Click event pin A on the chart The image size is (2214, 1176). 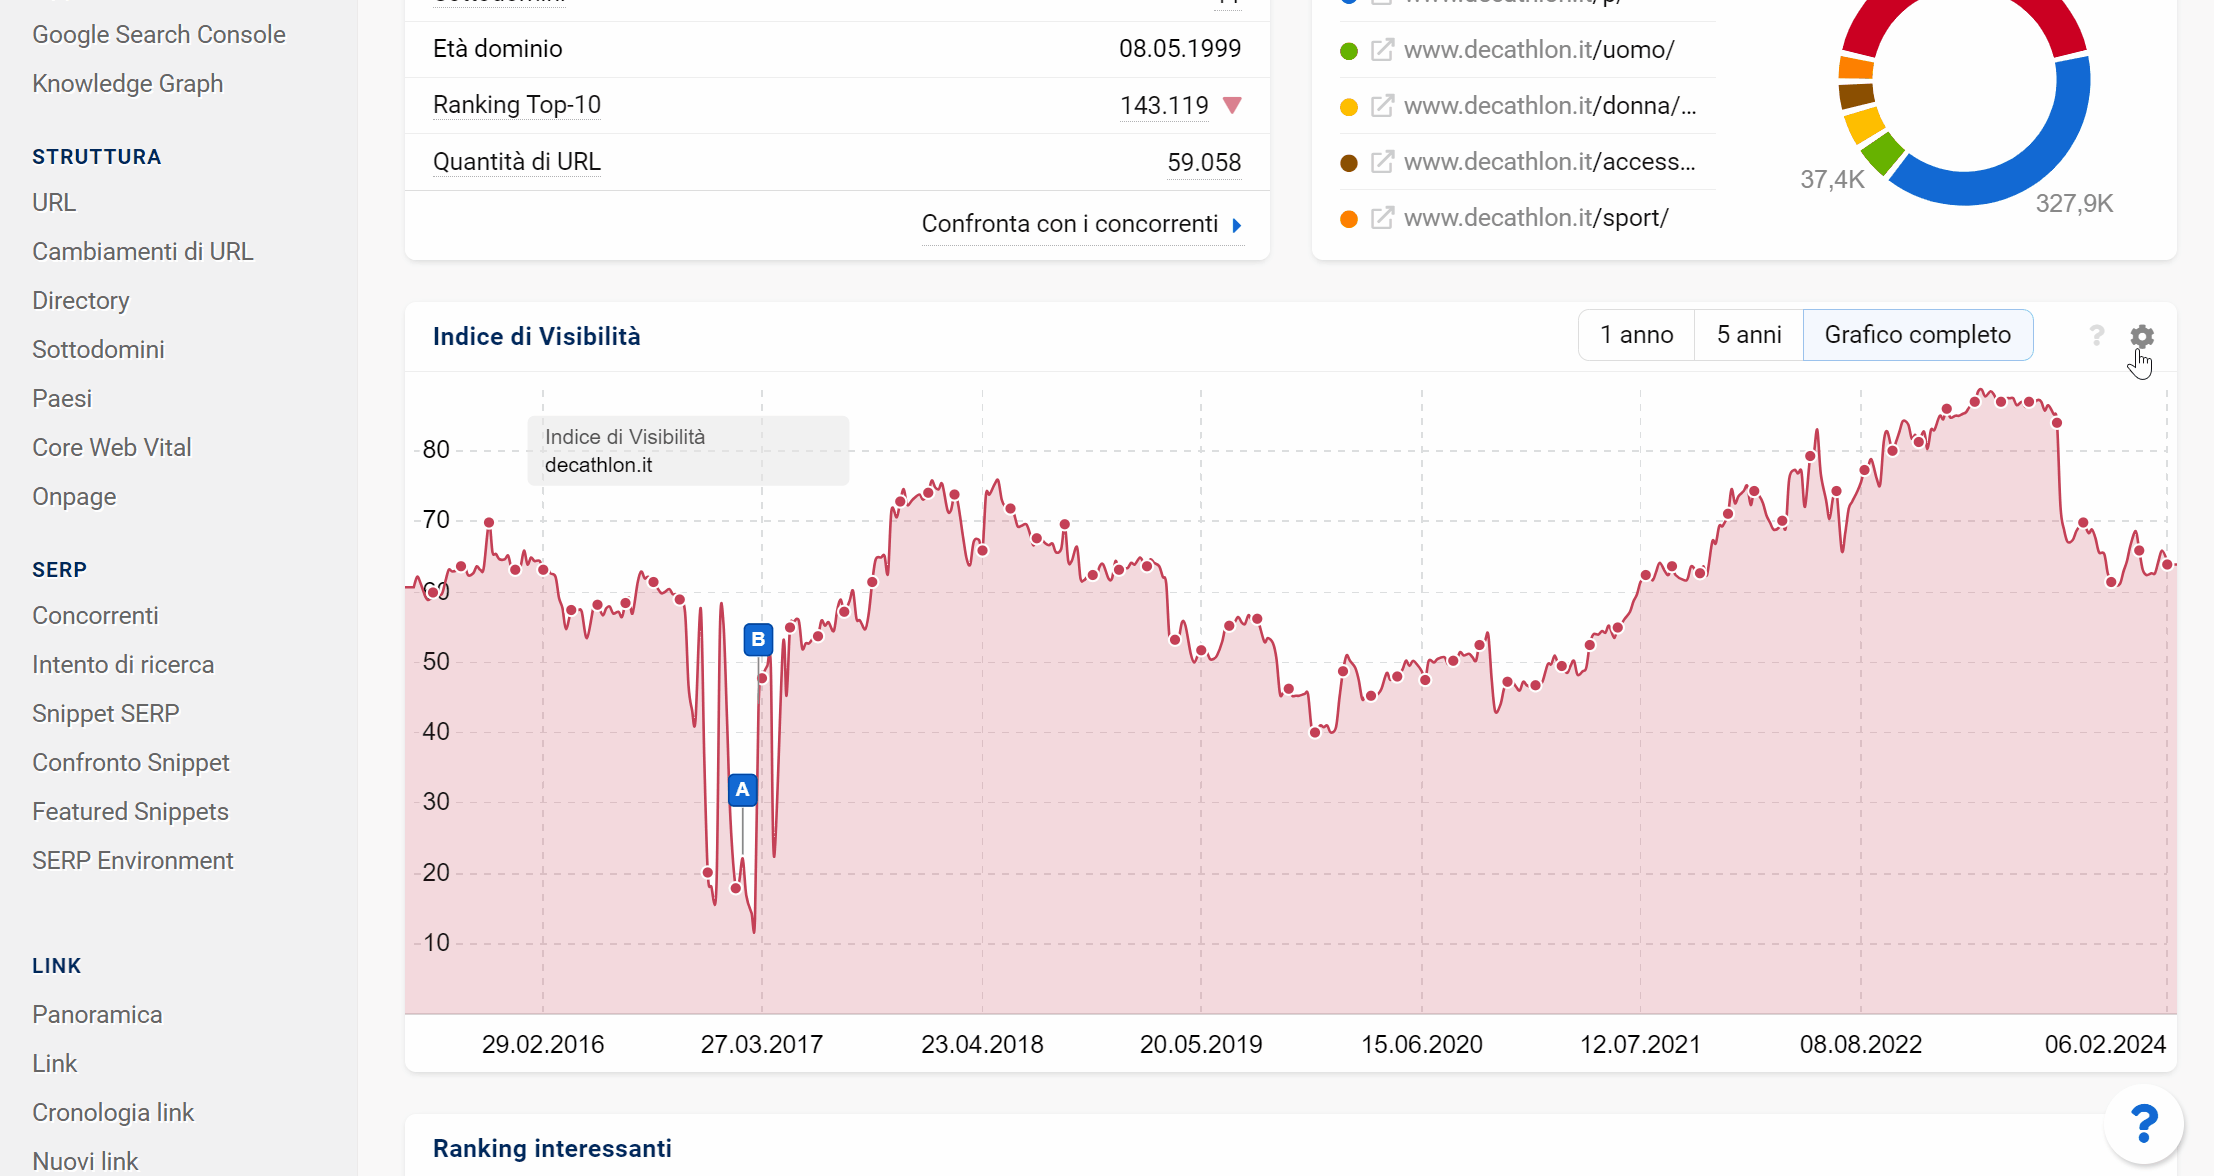[742, 789]
